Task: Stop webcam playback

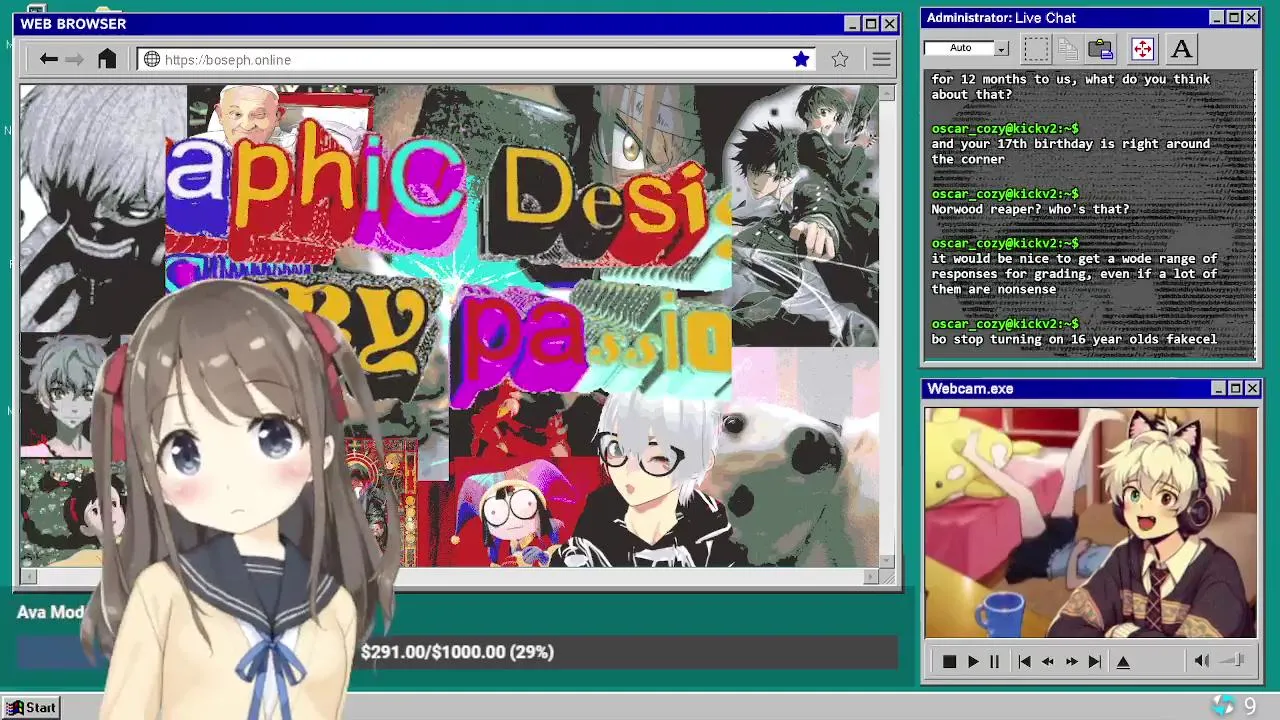Action: [949, 661]
